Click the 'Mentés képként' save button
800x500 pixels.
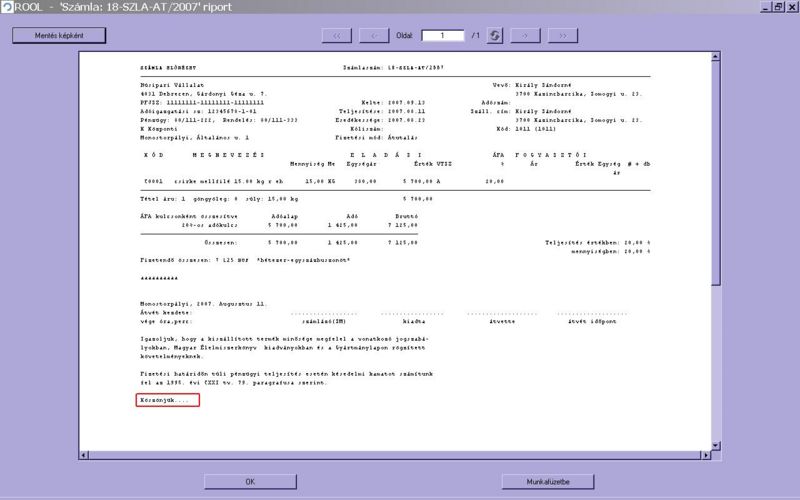pyautogui.click(x=59, y=36)
